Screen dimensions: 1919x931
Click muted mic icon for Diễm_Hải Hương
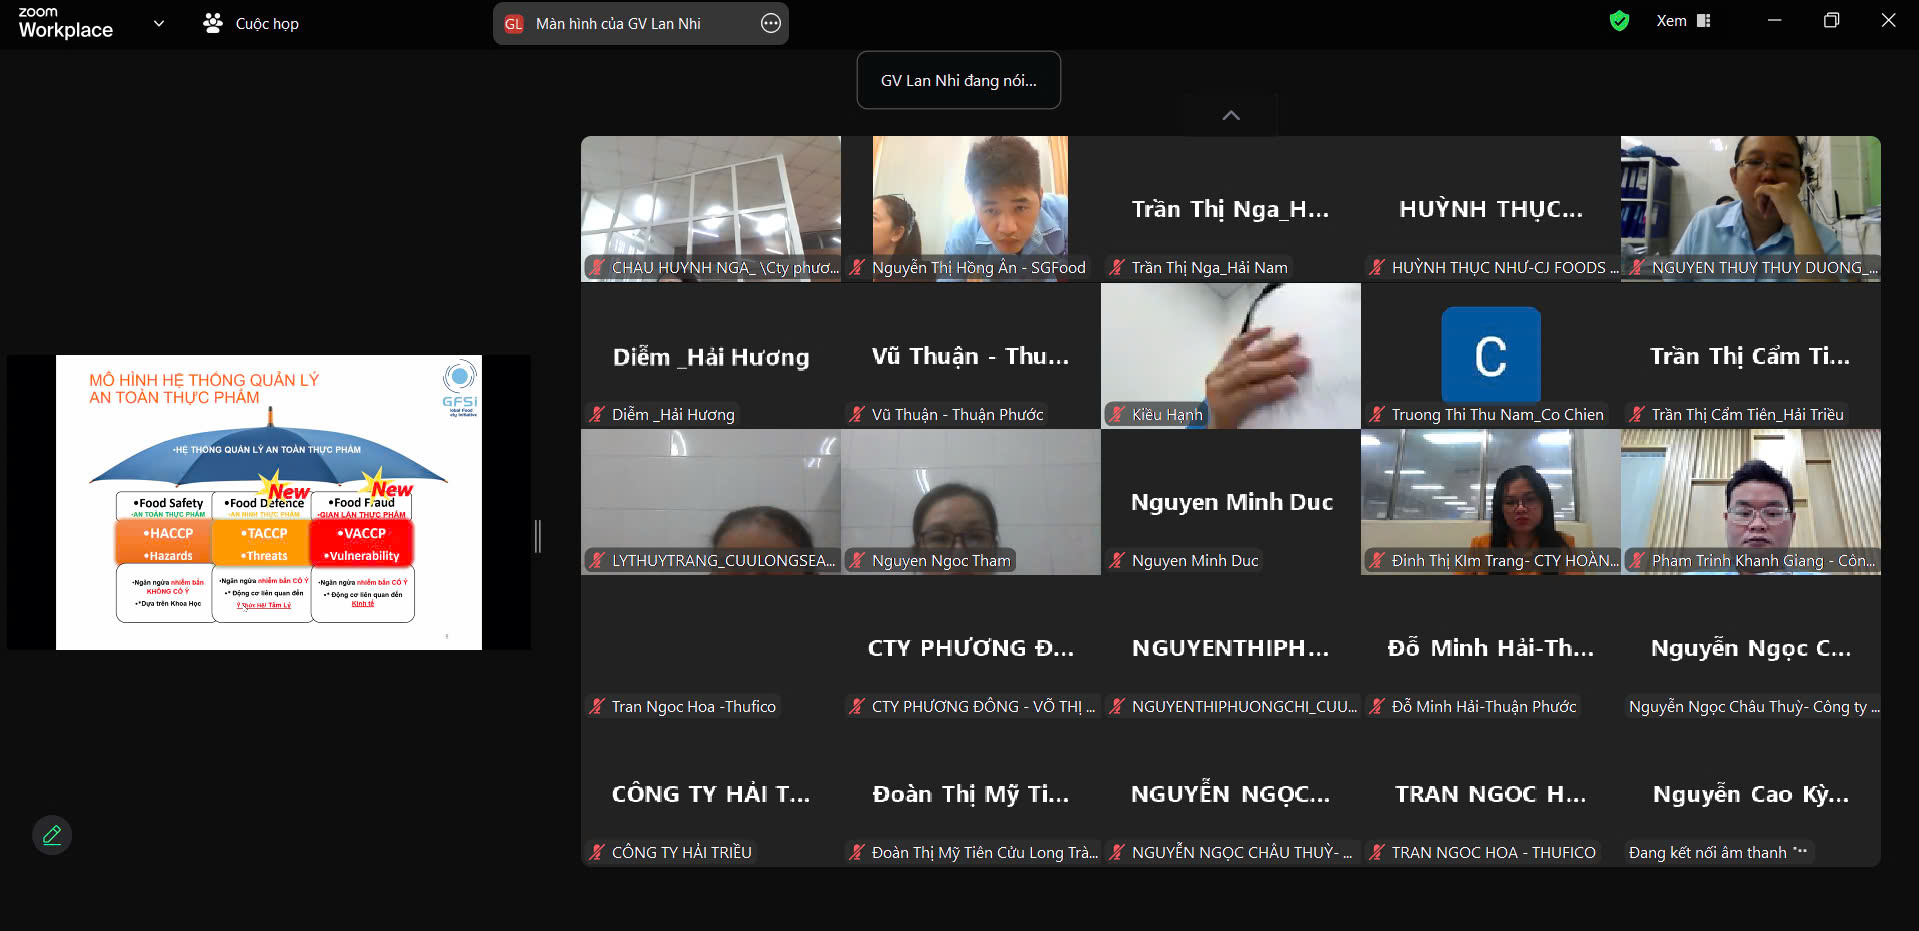[597, 414]
